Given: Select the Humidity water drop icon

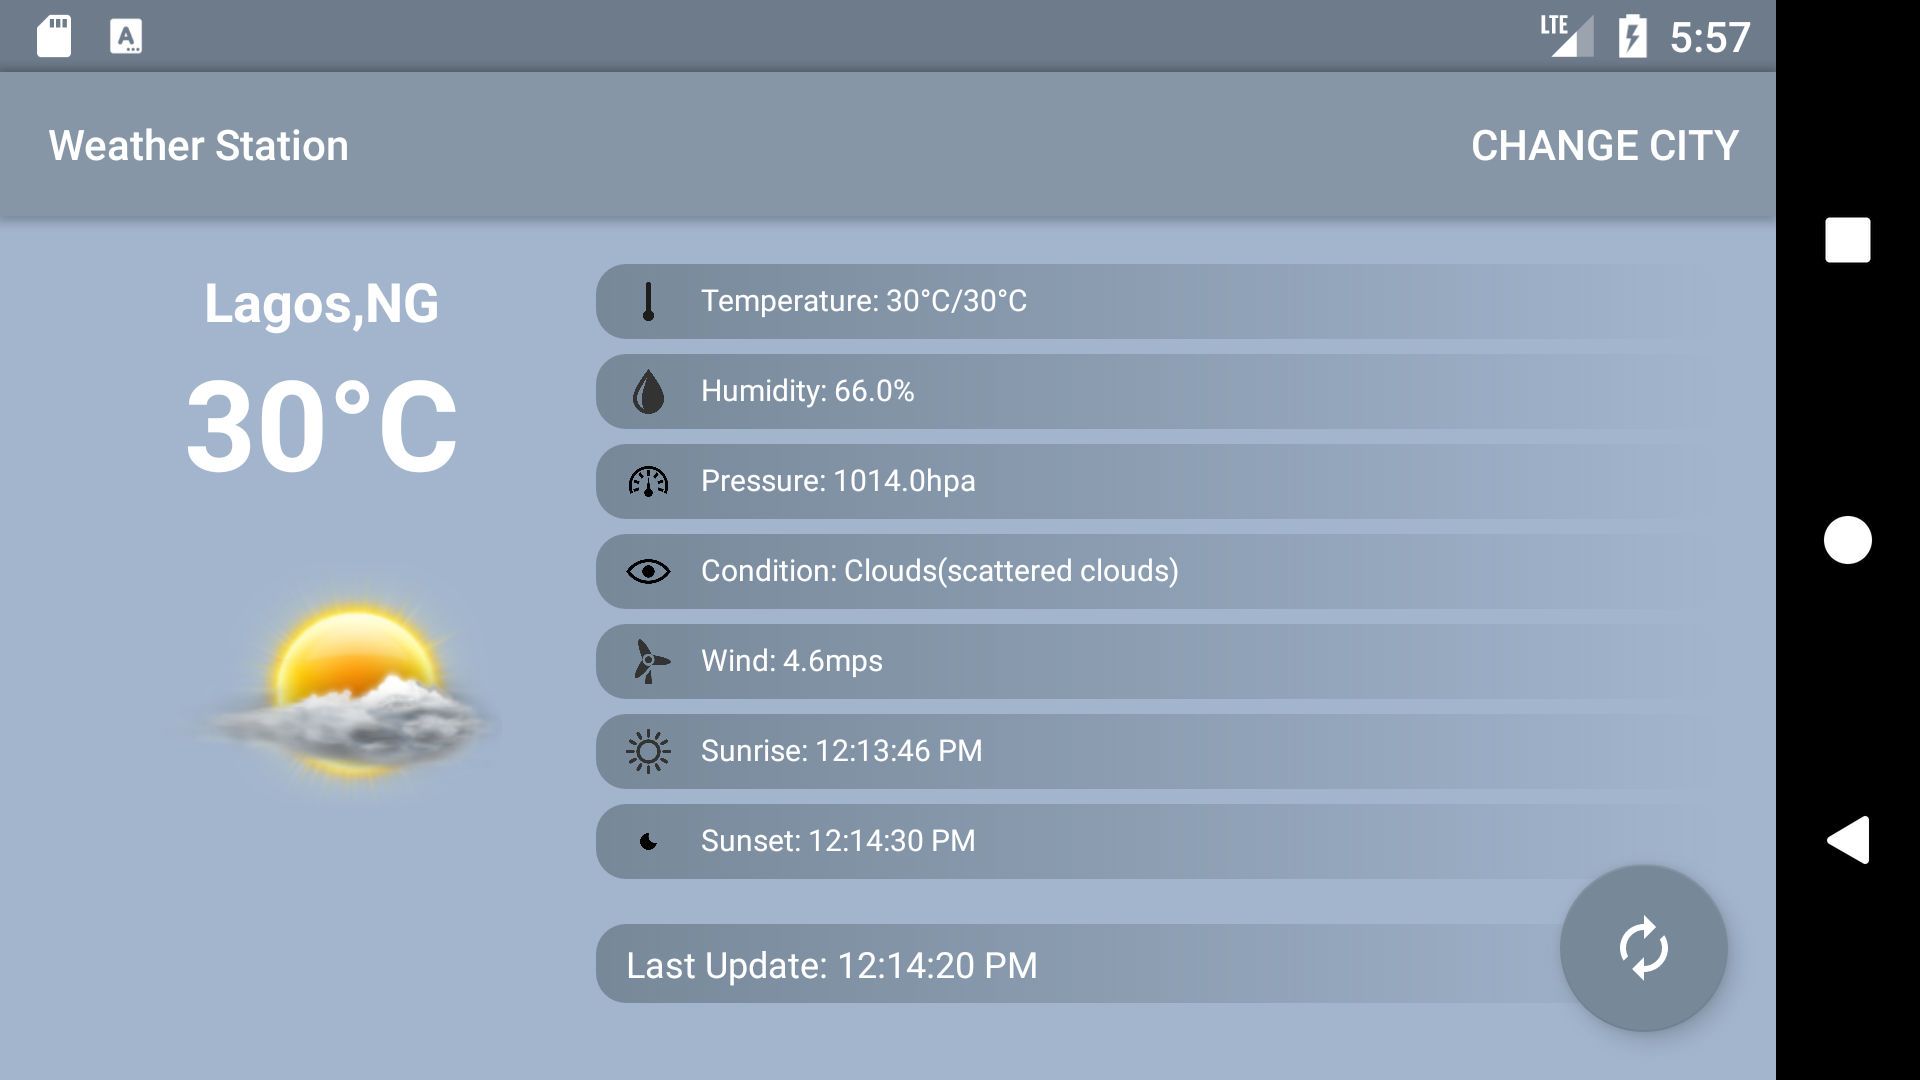Looking at the screenshot, I should [648, 391].
